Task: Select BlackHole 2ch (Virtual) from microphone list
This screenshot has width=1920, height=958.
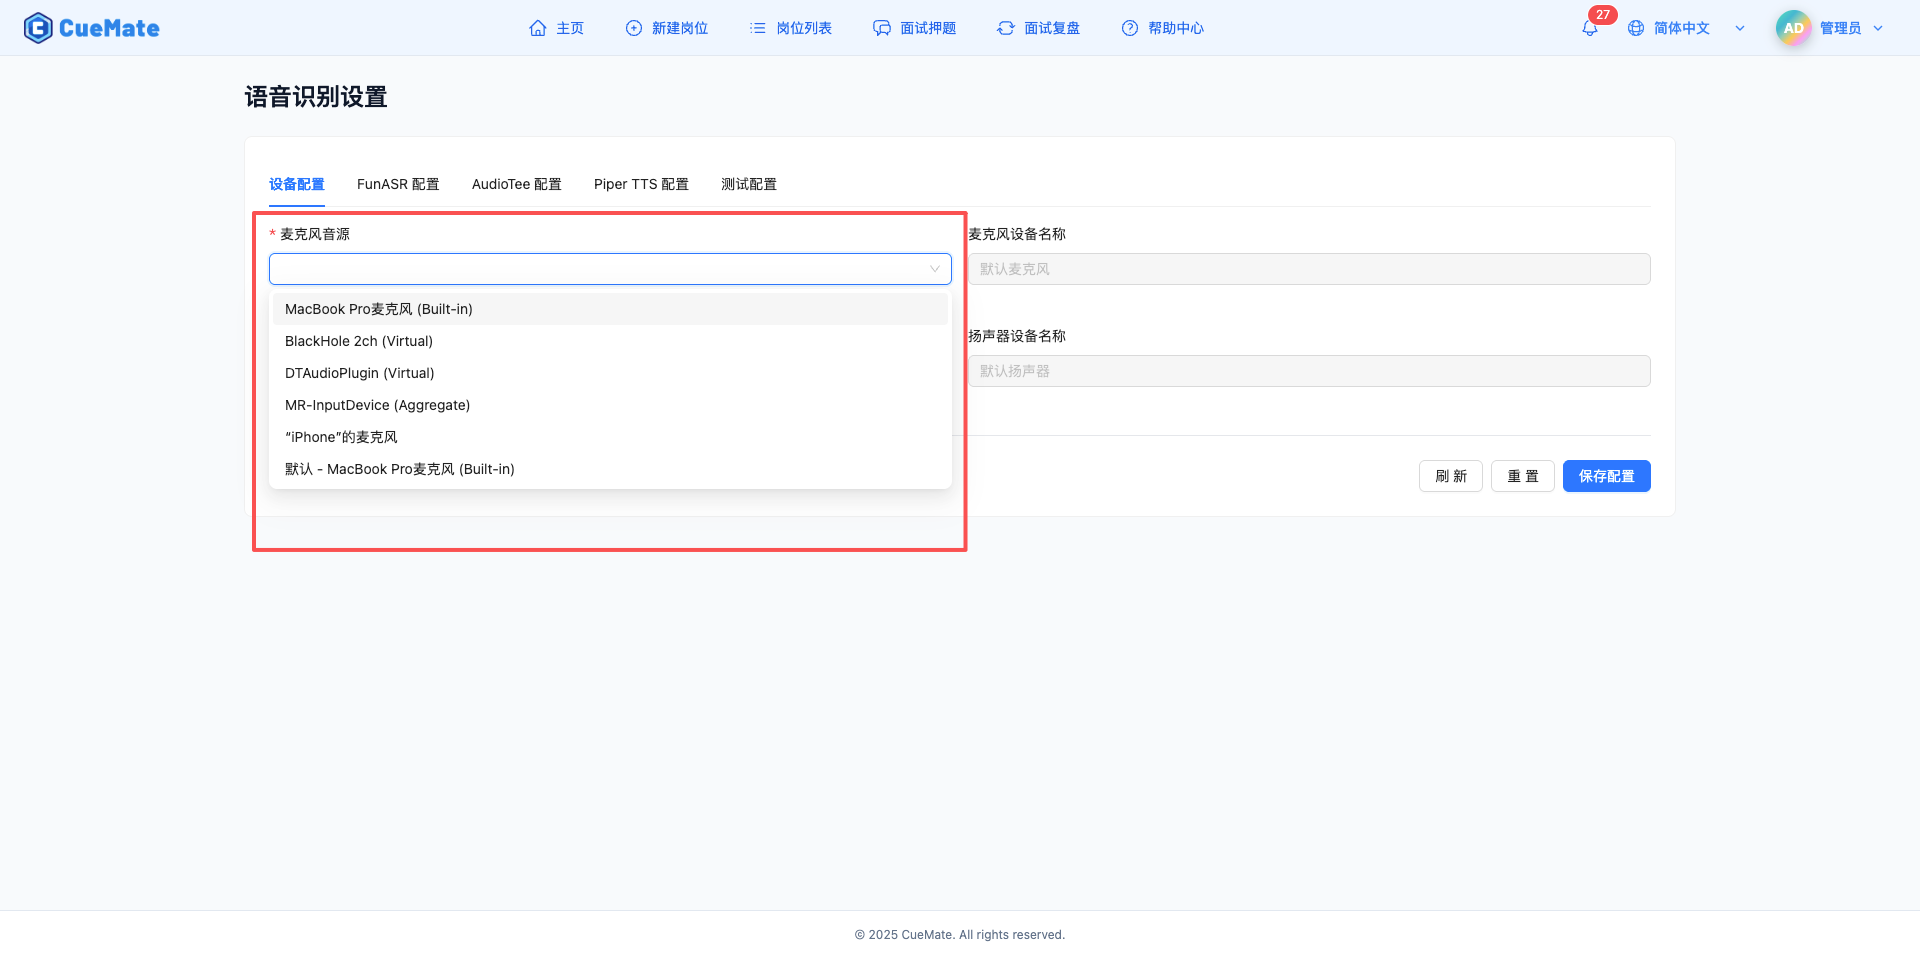Action: click(359, 340)
